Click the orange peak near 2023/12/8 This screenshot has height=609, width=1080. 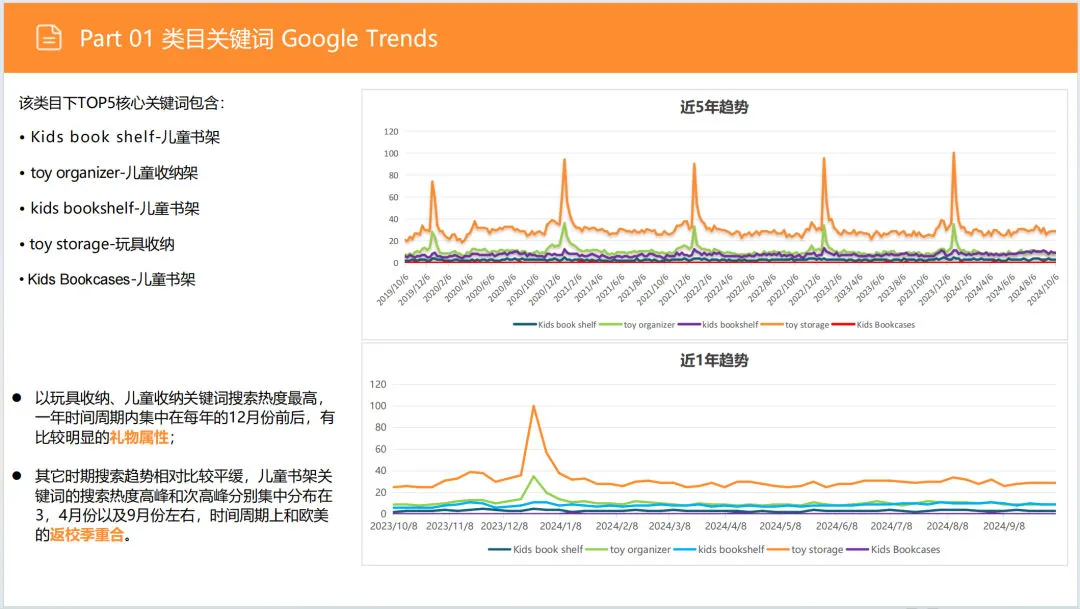(x=535, y=406)
